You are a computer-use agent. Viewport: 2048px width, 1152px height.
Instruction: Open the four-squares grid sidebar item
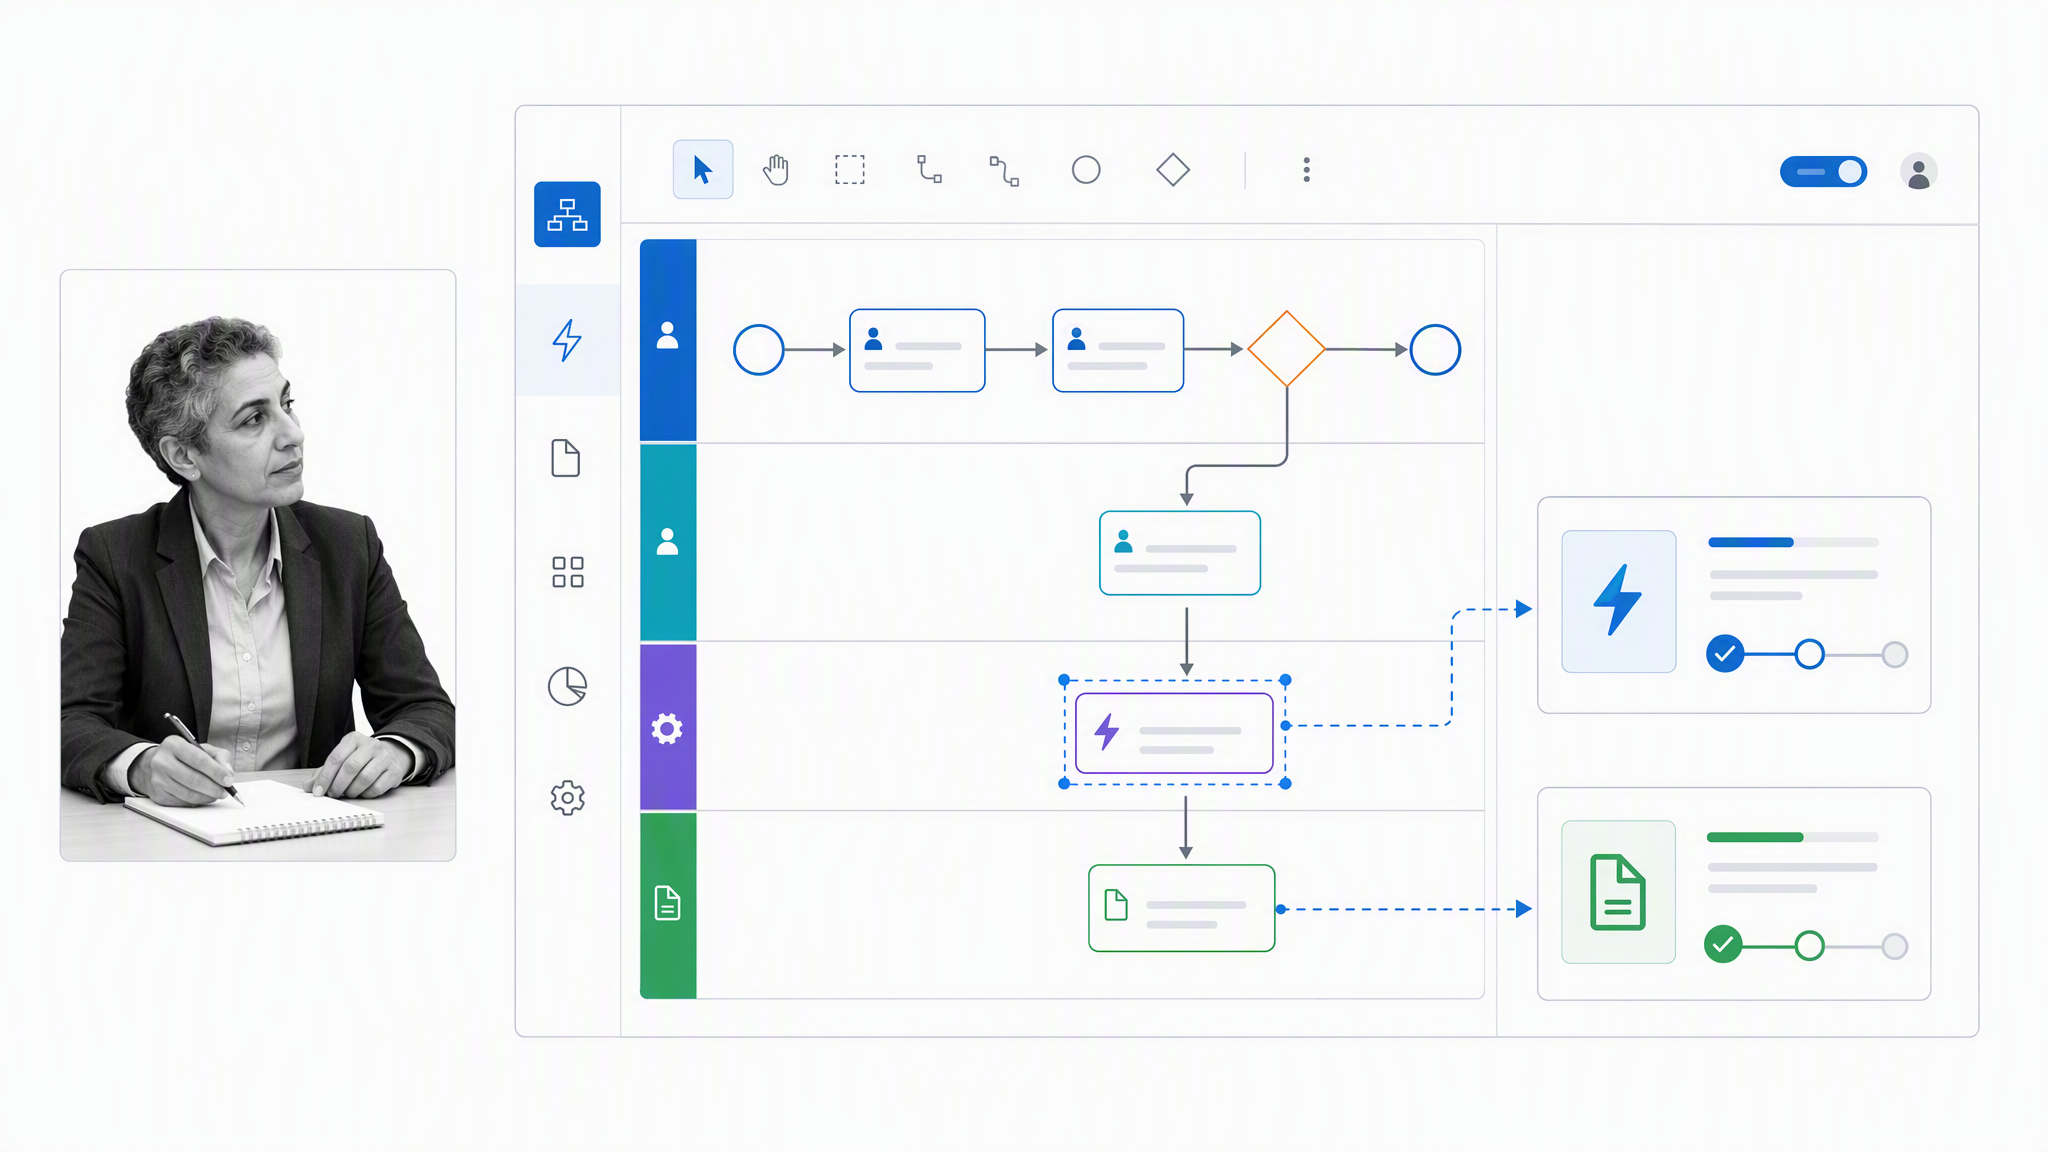(x=567, y=572)
